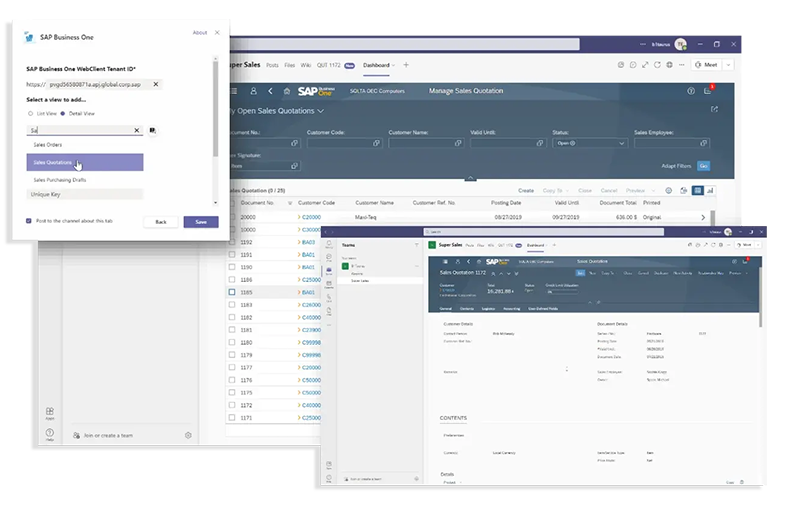The image size is (800, 509).
Task: Click the SAP header back arrow
Action: [x=270, y=91]
